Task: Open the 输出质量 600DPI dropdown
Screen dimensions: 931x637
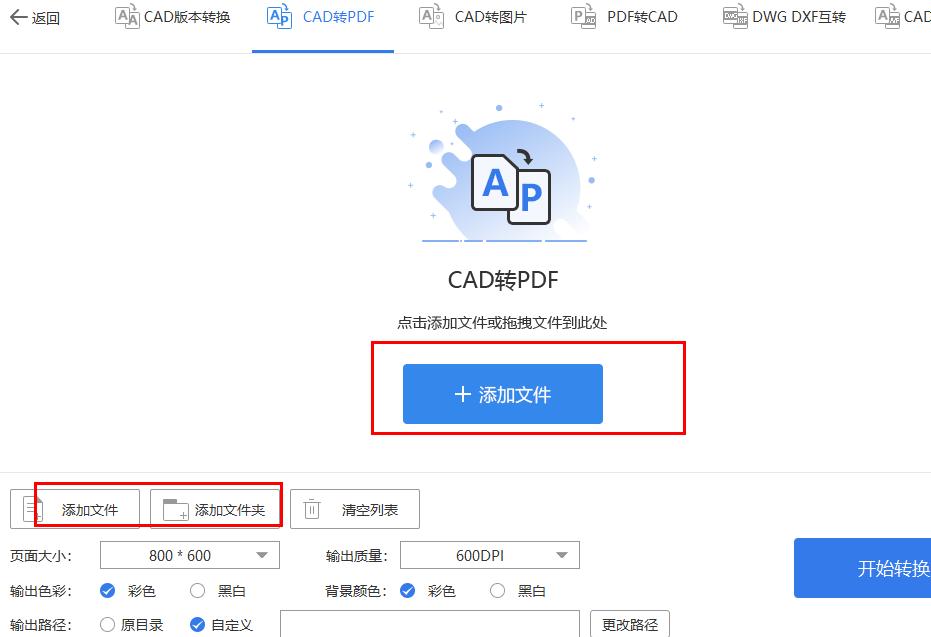Action: 490,556
